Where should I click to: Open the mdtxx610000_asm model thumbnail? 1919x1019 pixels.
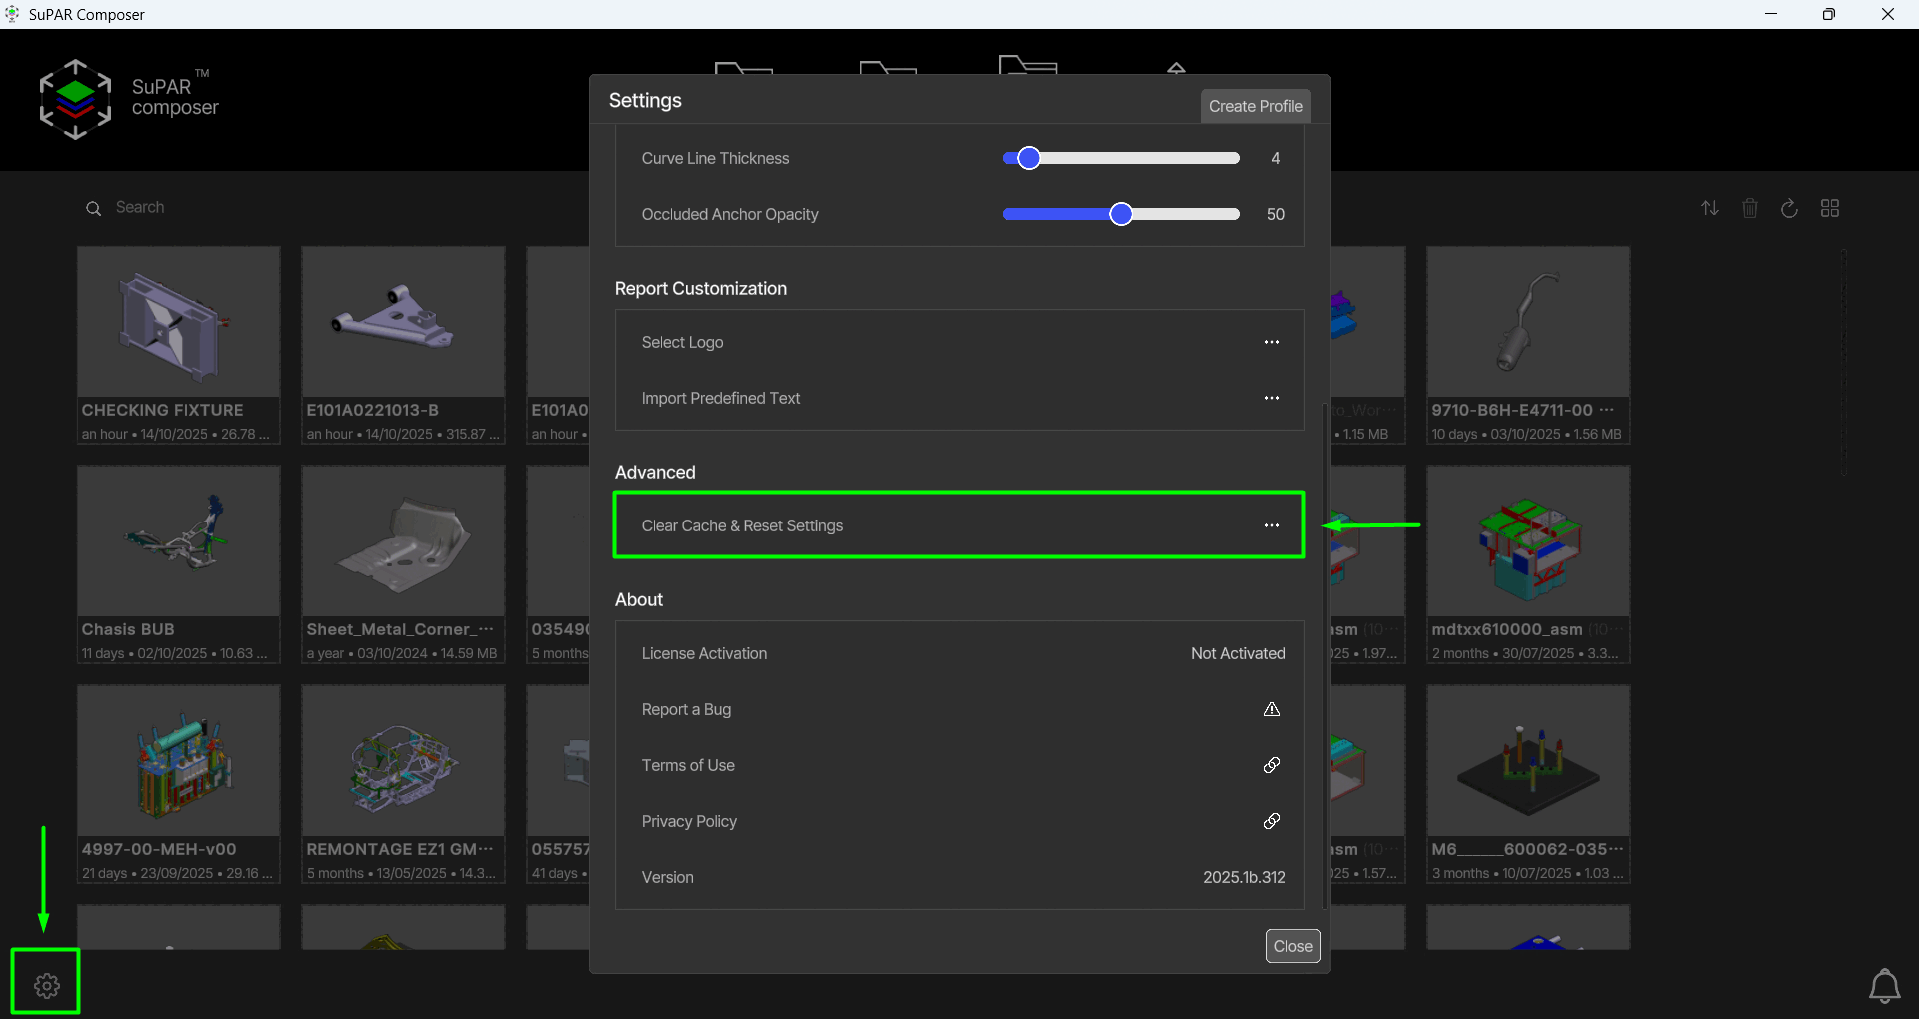tap(1529, 541)
